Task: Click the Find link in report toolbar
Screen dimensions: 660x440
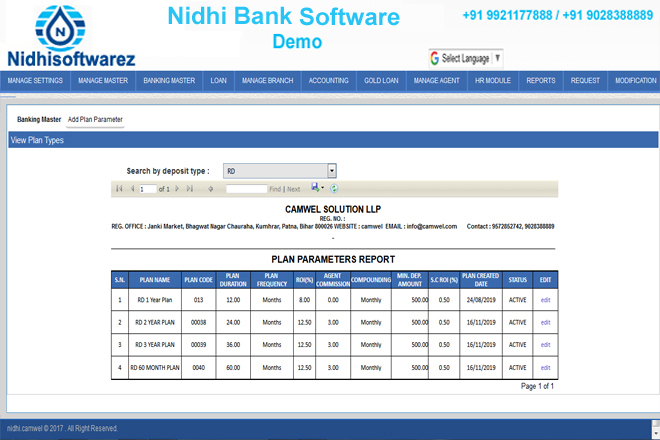Action: (x=275, y=189)
